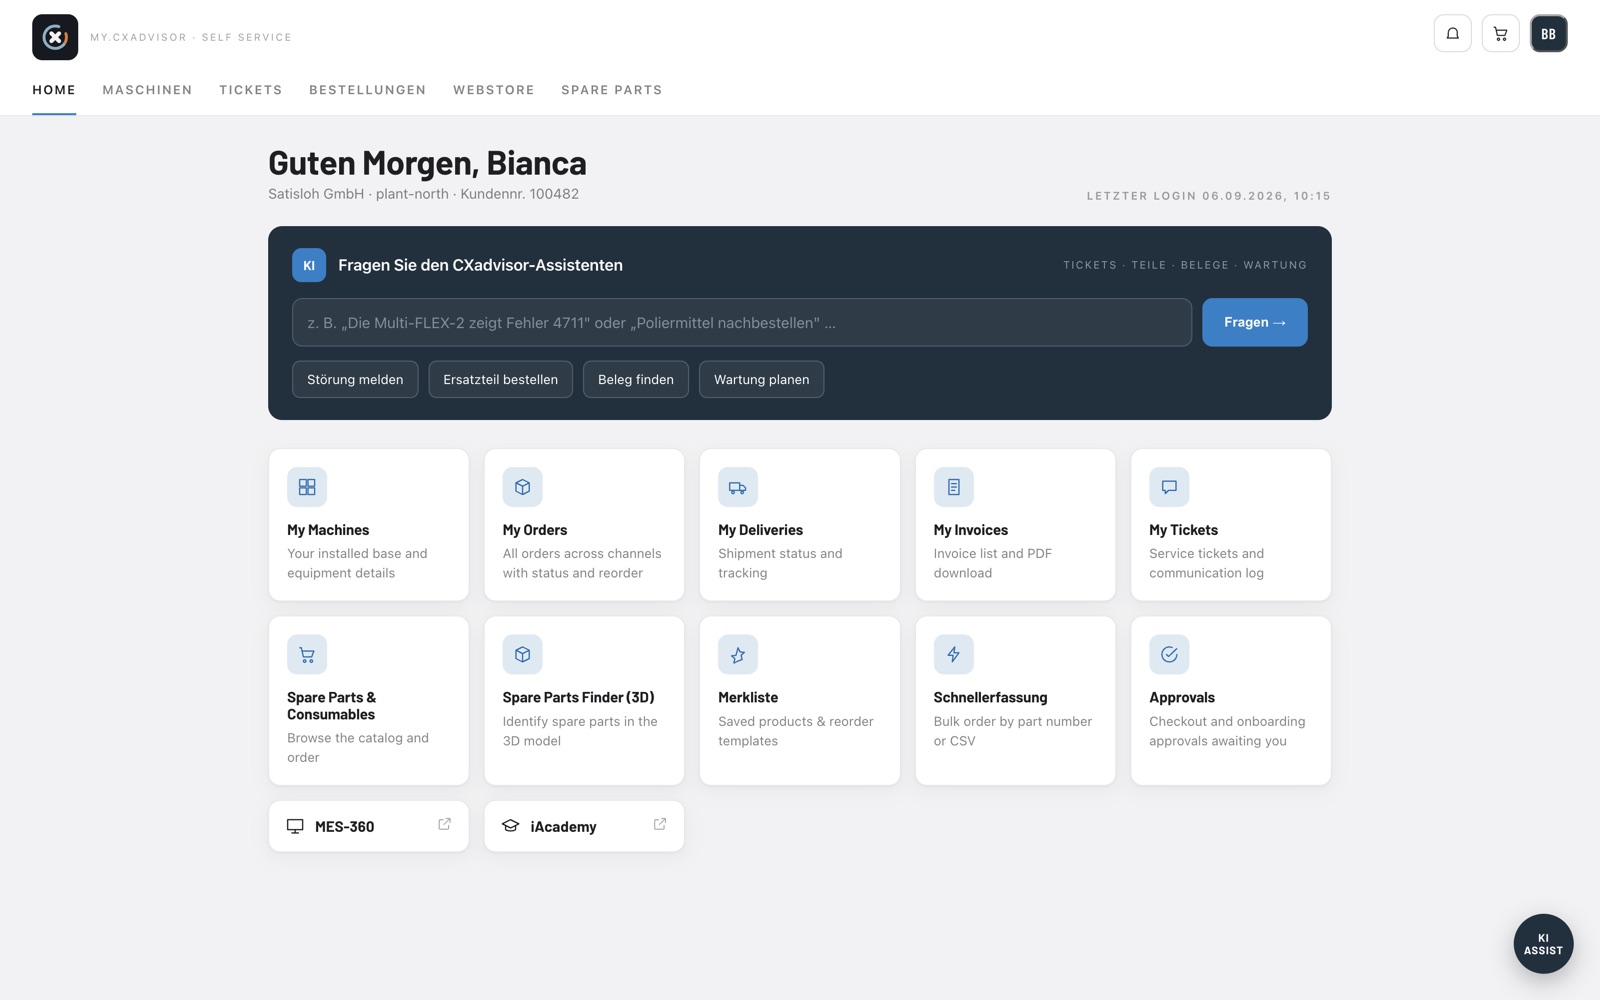This screenshot has width=1600, height=1000.
Task: Open the Maschinen tab
Action: (147, 90)
